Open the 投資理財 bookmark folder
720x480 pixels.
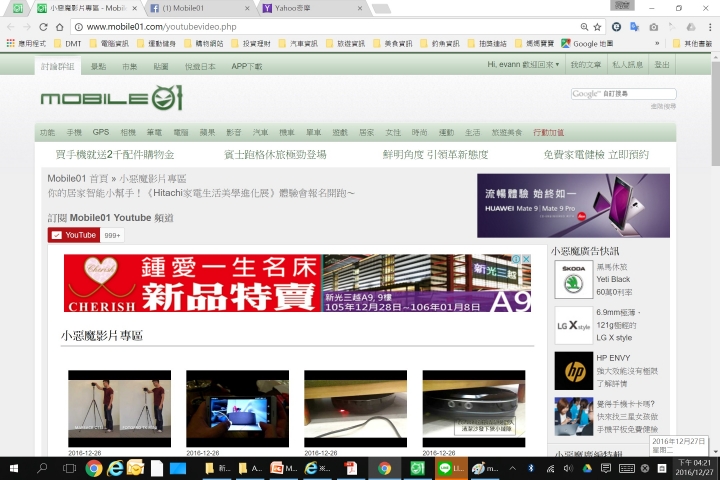tap(251, 44)
